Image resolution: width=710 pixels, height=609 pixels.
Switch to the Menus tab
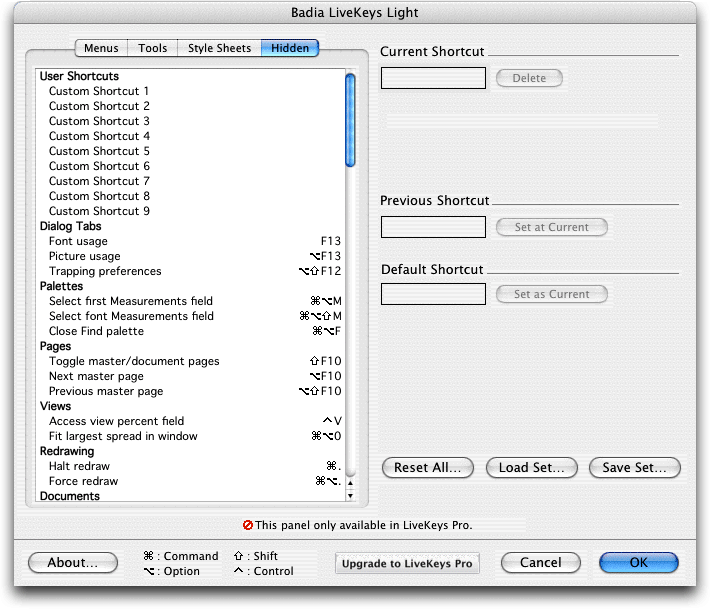(x=101, y=48)
